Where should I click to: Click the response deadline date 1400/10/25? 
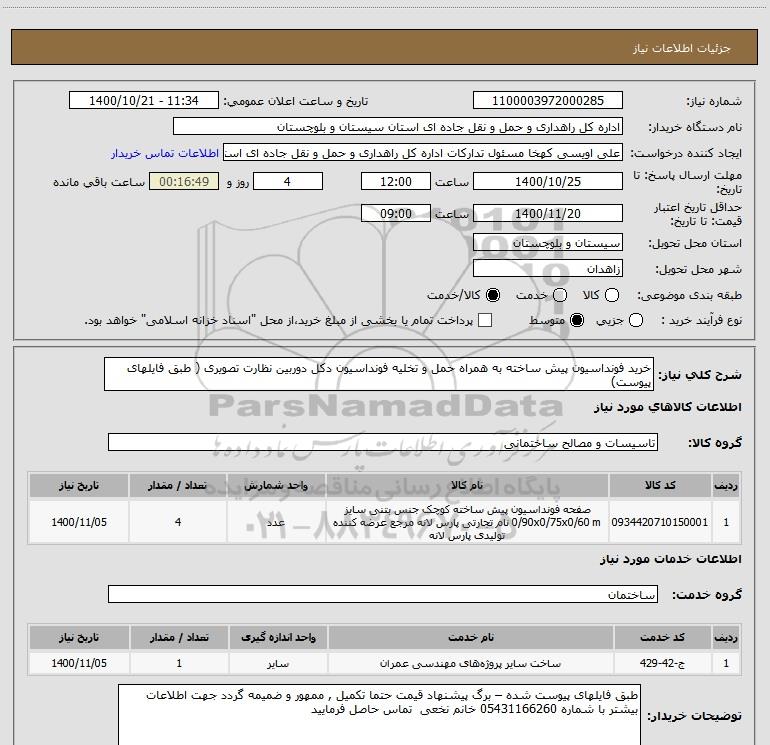pyautogui.click(x=548, y=182)
